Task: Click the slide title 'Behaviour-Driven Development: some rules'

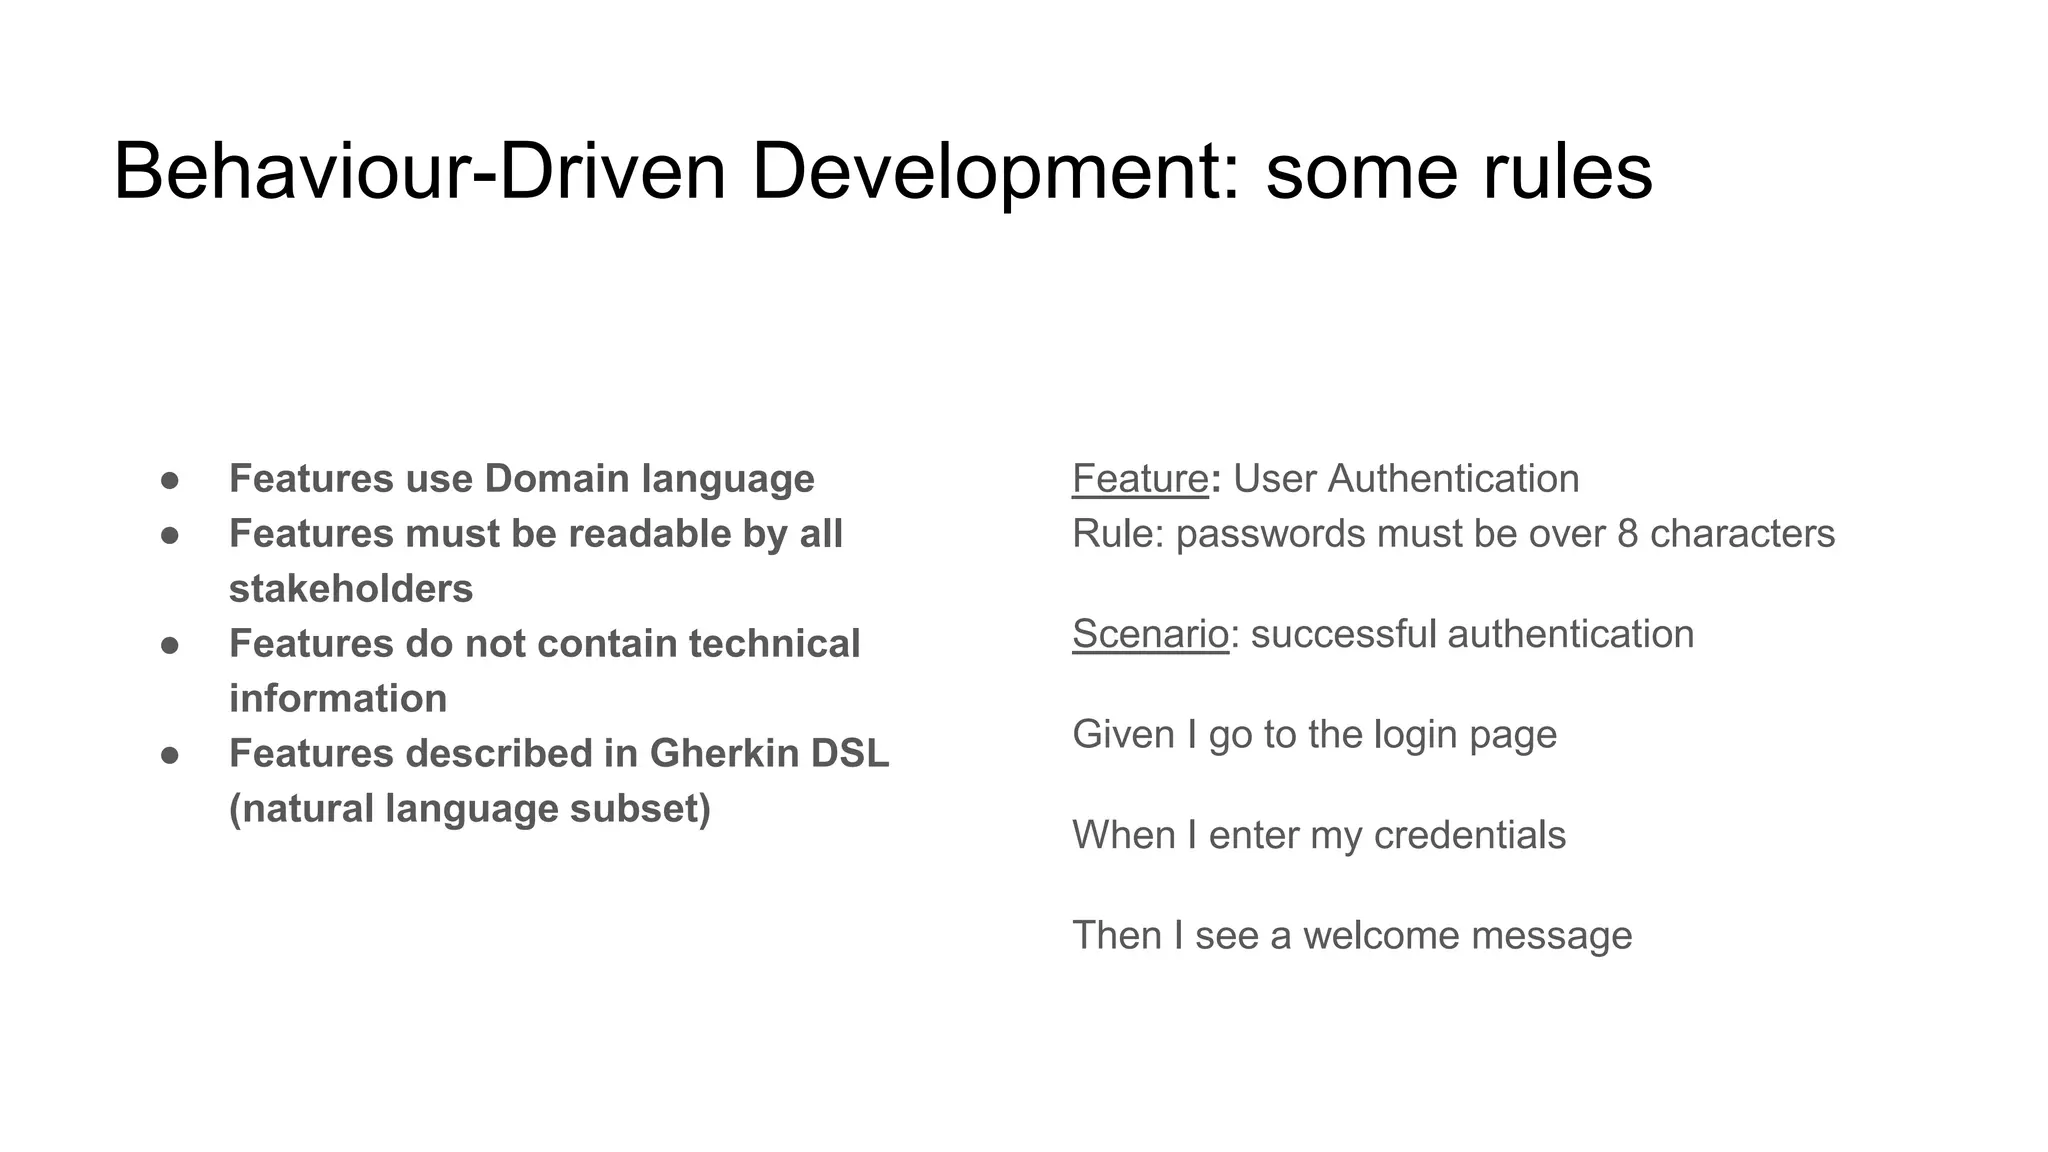Action: click(883, 172)
